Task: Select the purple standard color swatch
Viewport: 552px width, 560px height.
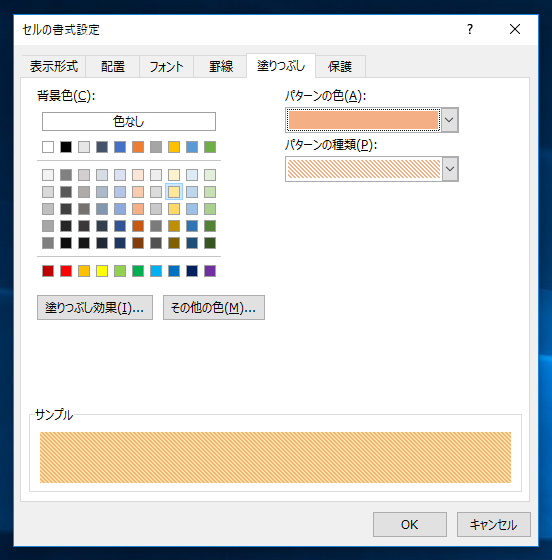Action: click(x=210, y=271)
